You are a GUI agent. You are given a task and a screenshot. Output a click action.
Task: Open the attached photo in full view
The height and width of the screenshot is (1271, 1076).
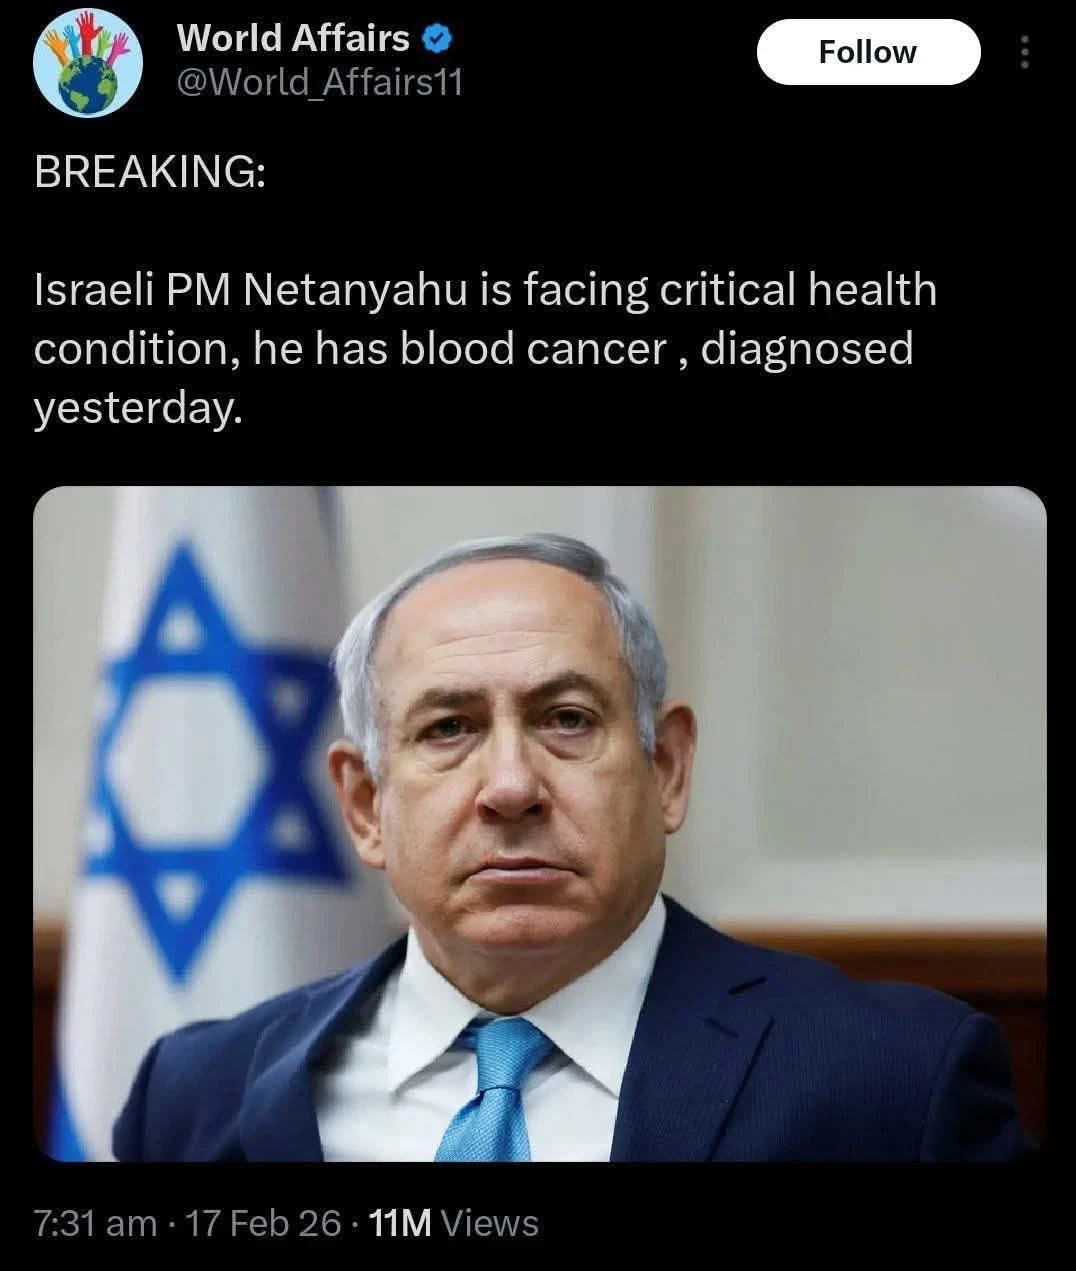tap(540, 823)
